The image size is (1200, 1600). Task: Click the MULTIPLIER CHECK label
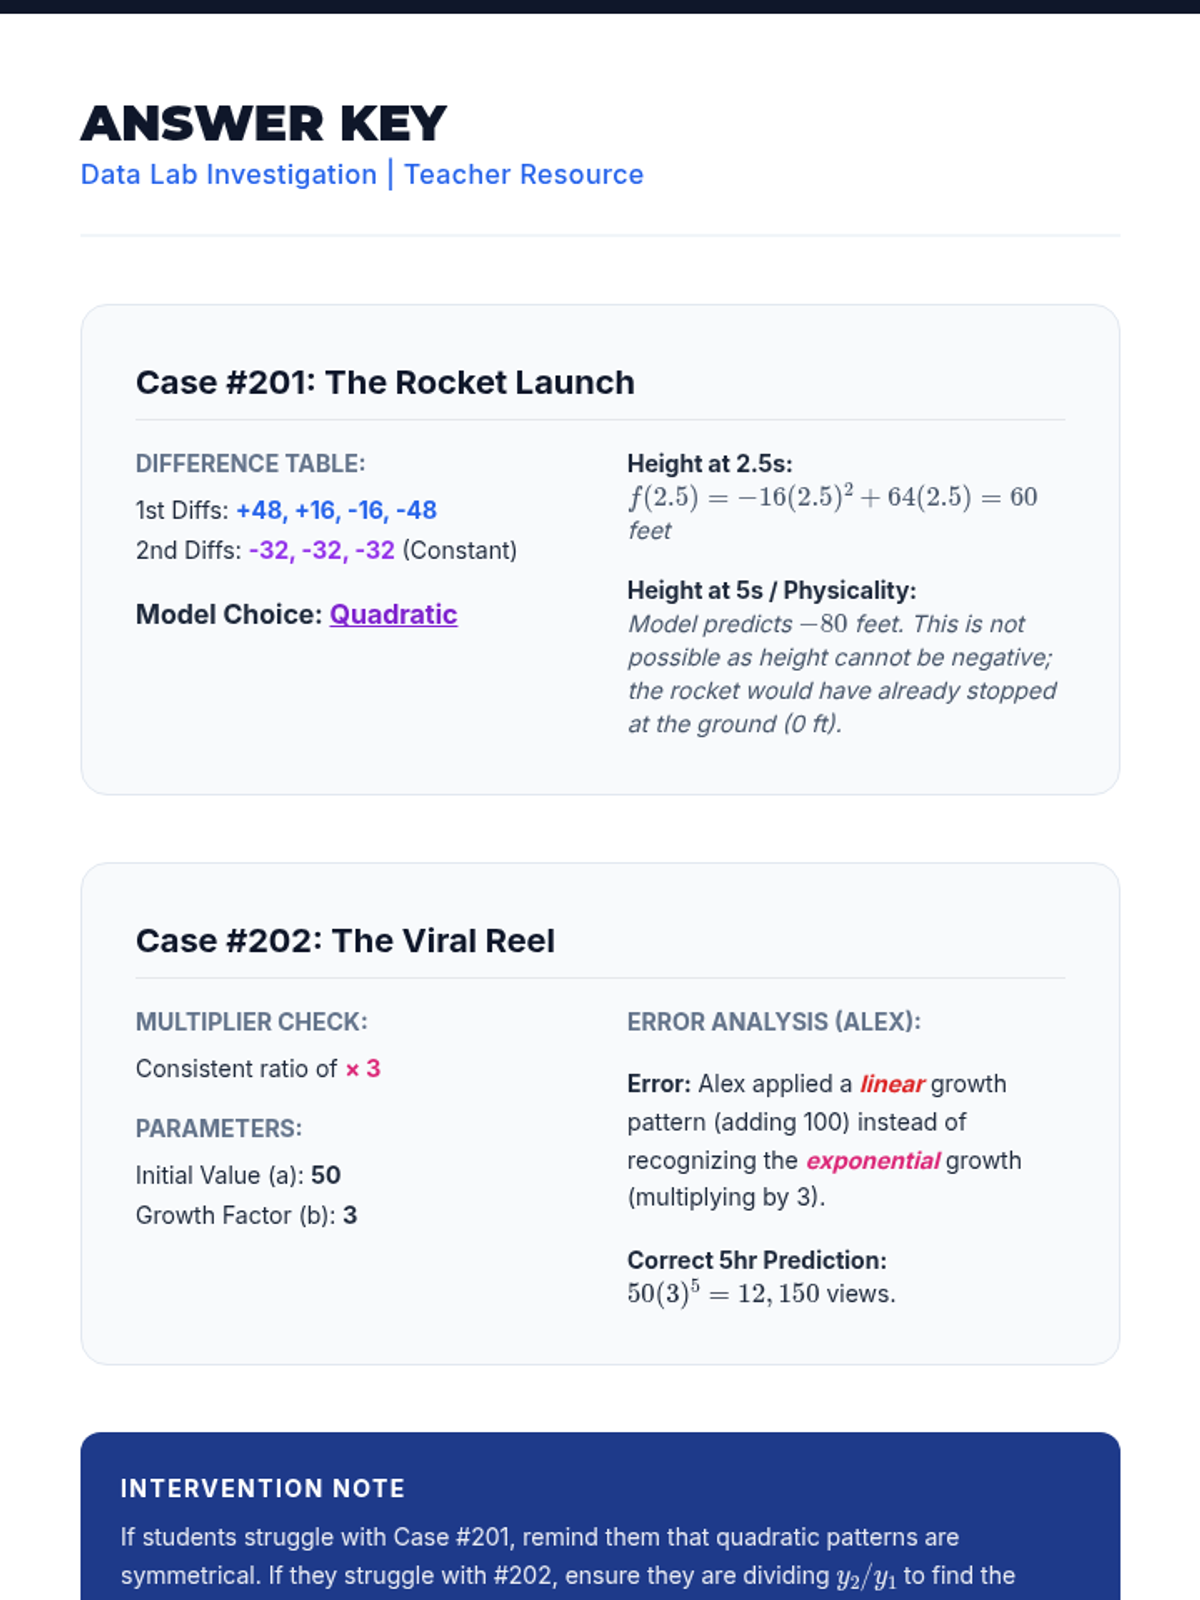click(x=251, y=1022)
